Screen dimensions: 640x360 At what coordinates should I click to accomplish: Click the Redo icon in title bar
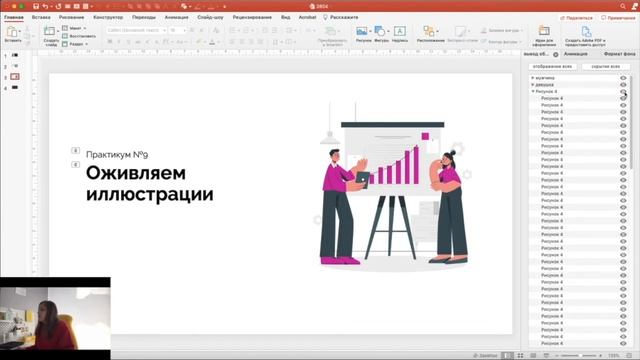tap(58, 7)
